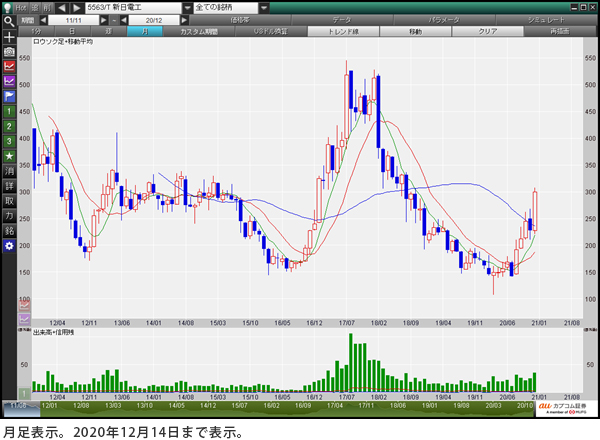
Task: Click the 再描画 redraw button
Action: click(560, 31)
